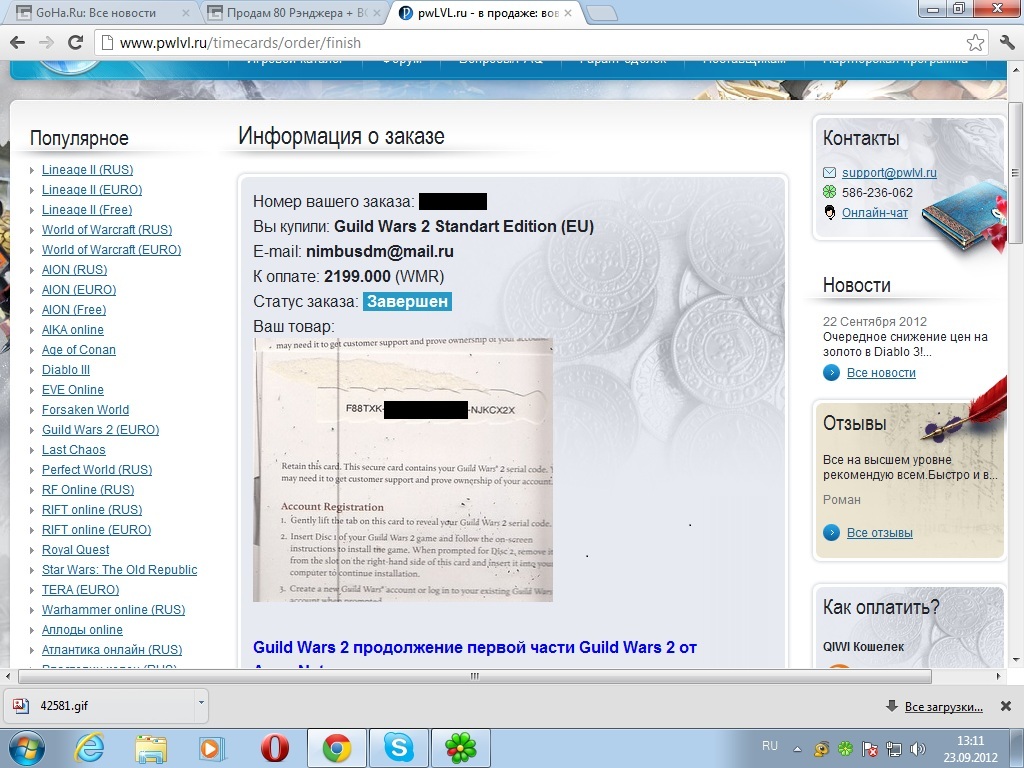Open AION (RUS) link
This screenshot has height=768, width=1024.
[74, 270]
